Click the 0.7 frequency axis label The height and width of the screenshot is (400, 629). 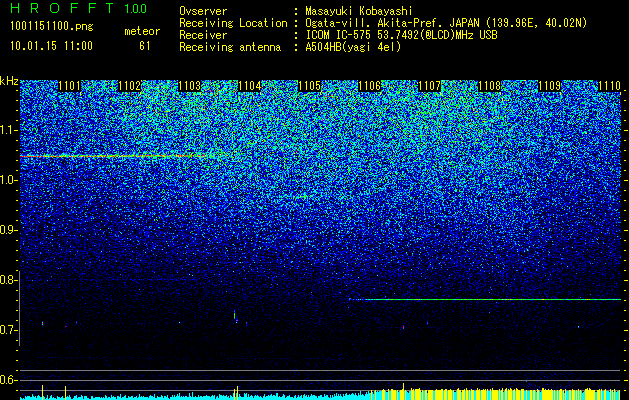(x=8, y=330)
